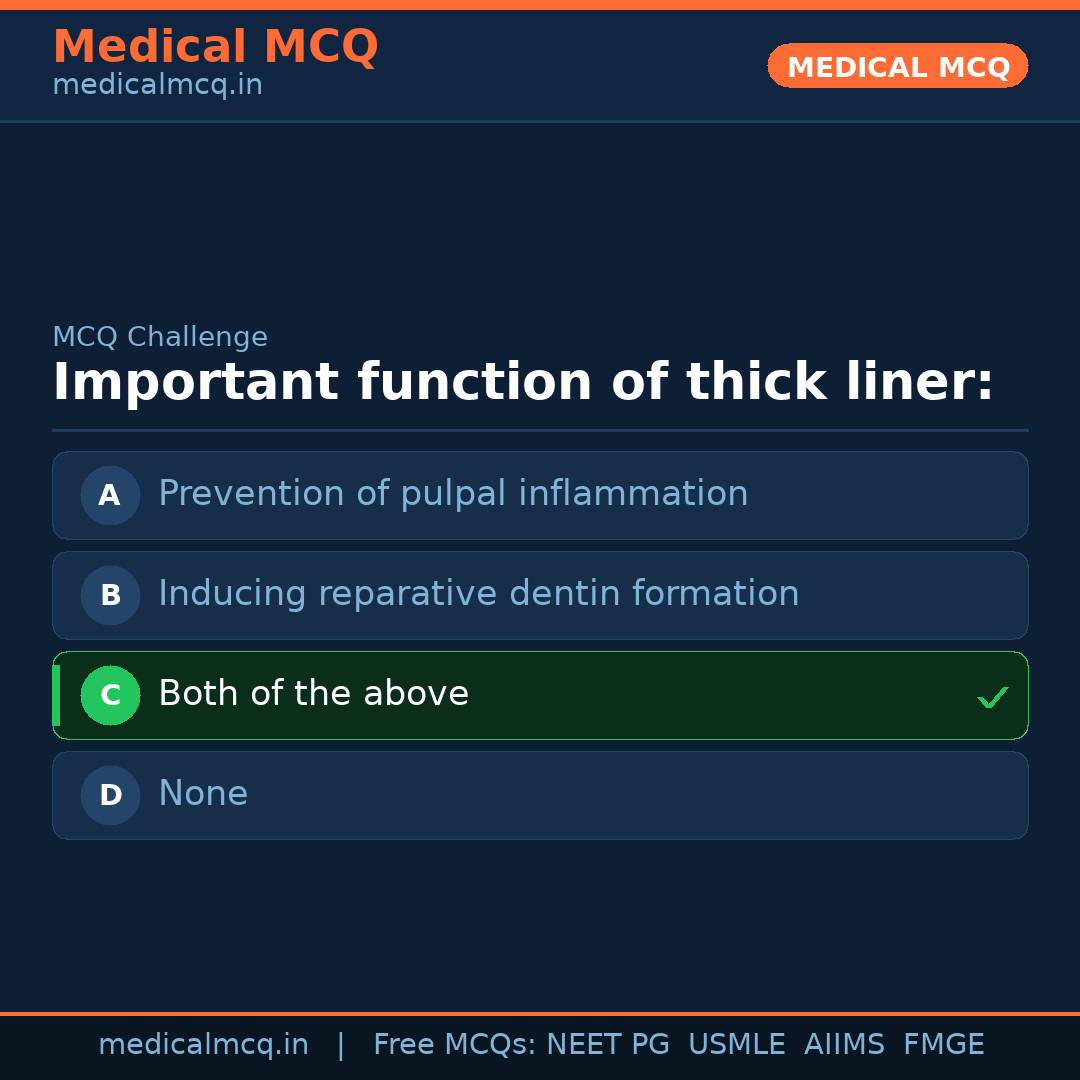Viewport: 1080px width, 1080px height.
Task: Click the letter D circle badge
Action: 110,795
